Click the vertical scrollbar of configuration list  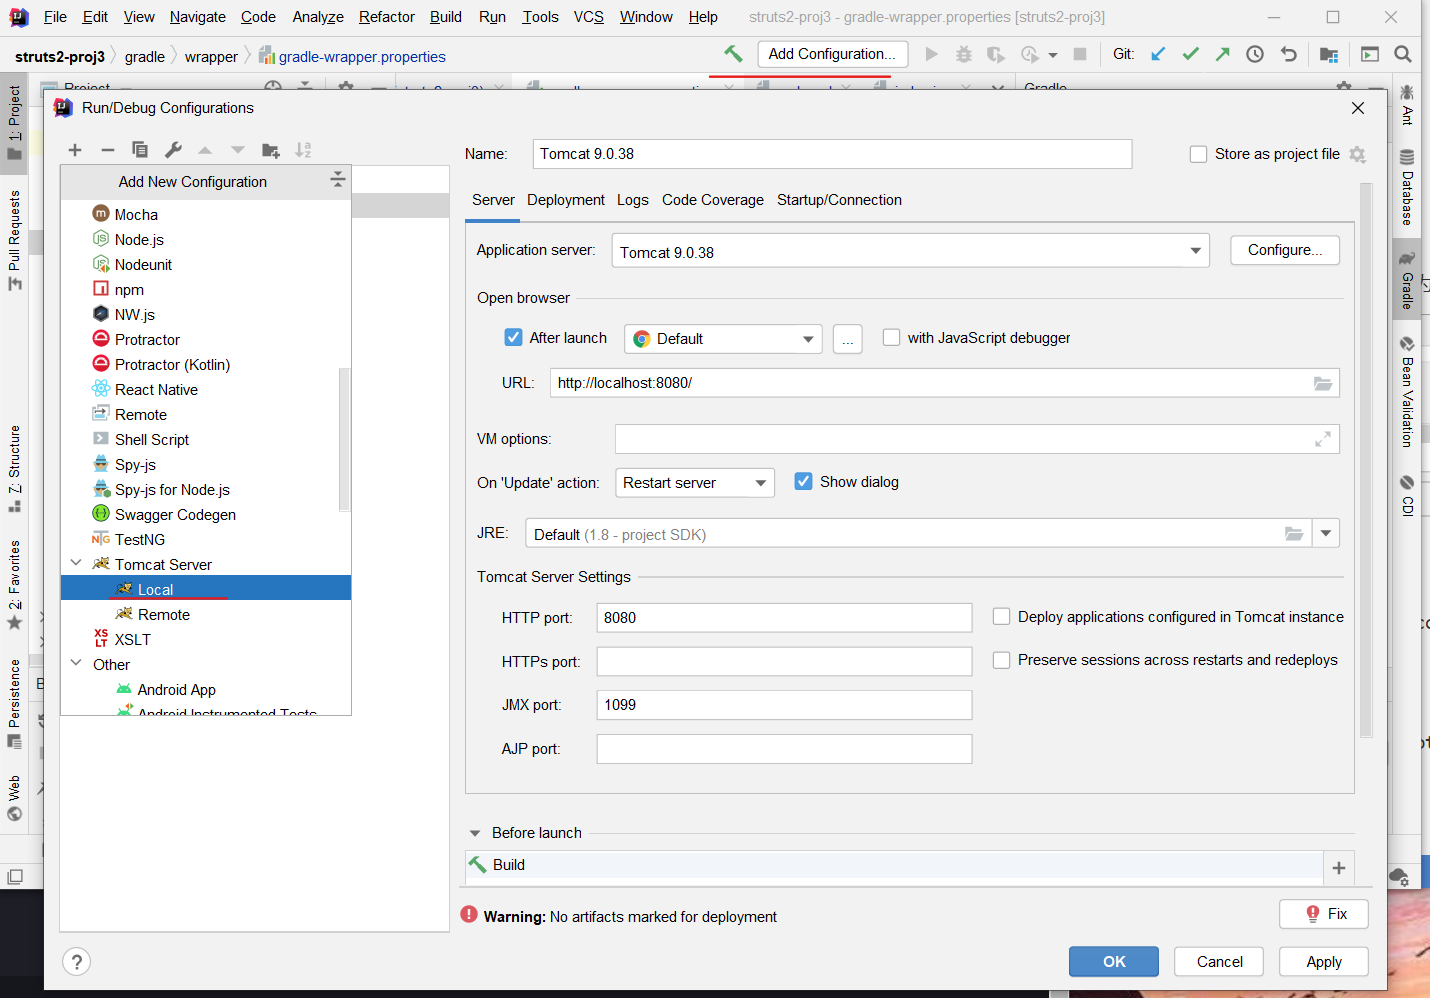[344, 439]
